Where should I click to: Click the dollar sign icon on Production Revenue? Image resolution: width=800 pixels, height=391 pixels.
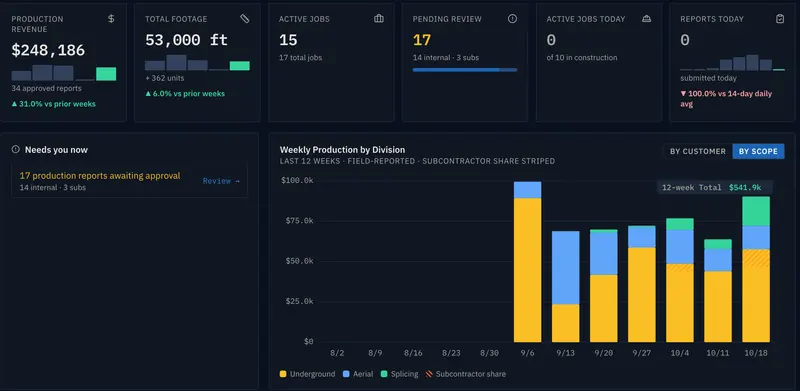[111, 19]
